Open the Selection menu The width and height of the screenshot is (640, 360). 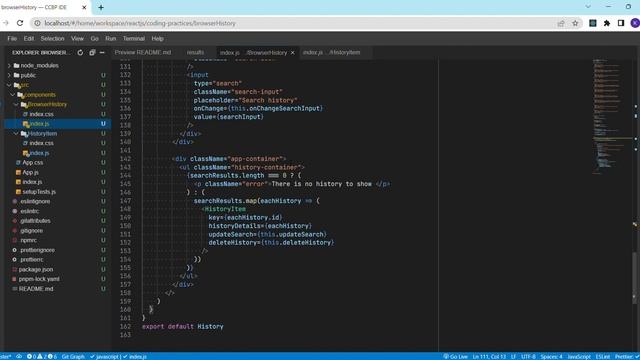point(52,38)
